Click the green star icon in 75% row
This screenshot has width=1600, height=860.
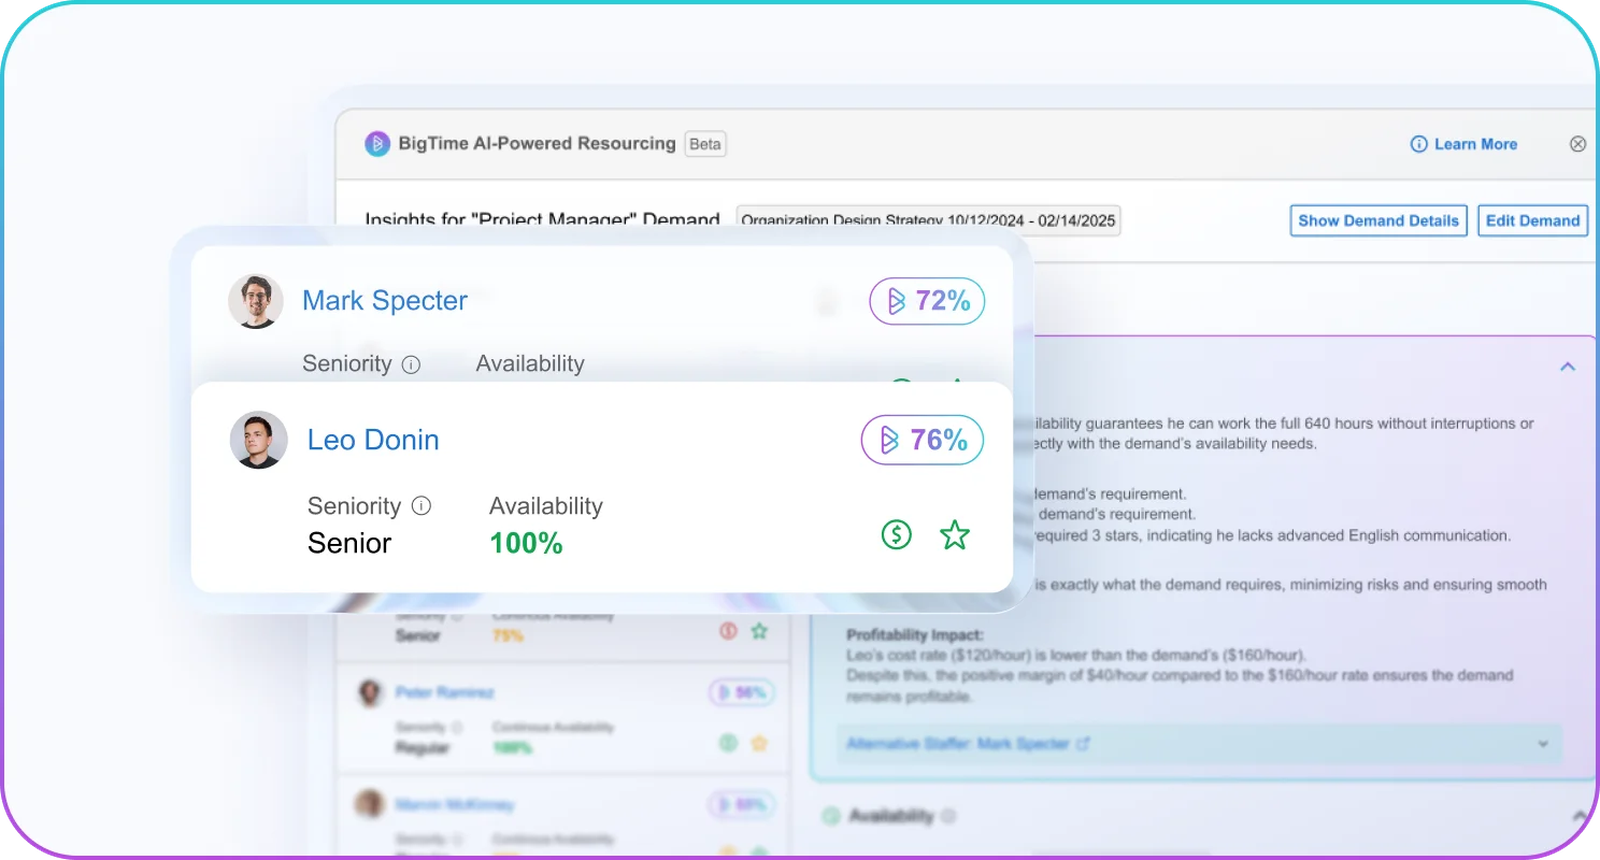759,631
